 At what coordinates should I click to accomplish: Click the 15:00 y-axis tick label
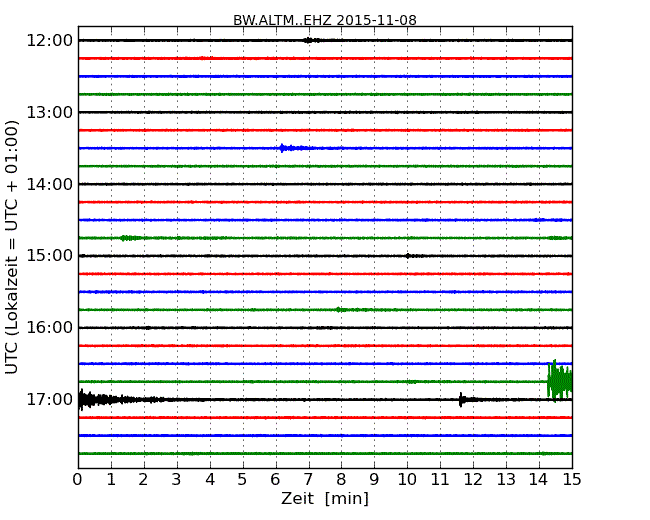click(x=50, y=255)
